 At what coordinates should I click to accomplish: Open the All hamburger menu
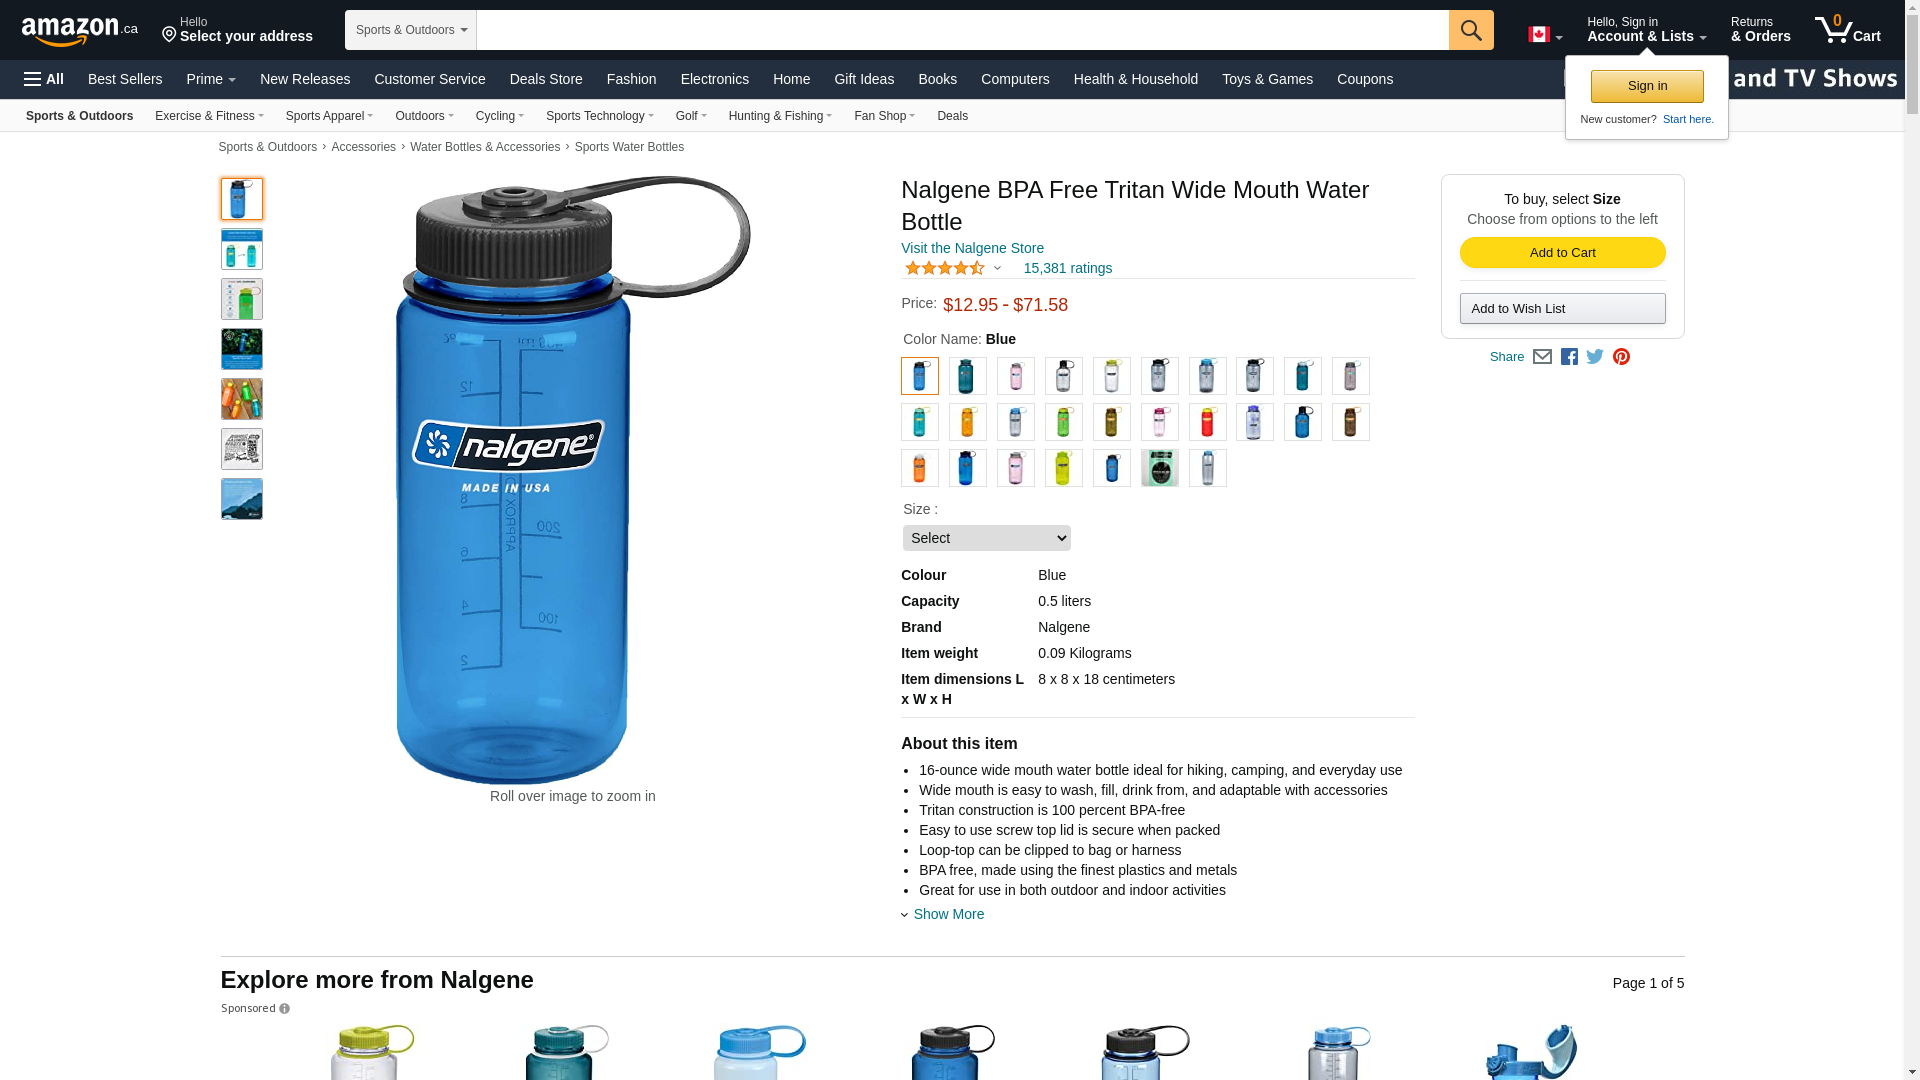click(x=44, y=79)
